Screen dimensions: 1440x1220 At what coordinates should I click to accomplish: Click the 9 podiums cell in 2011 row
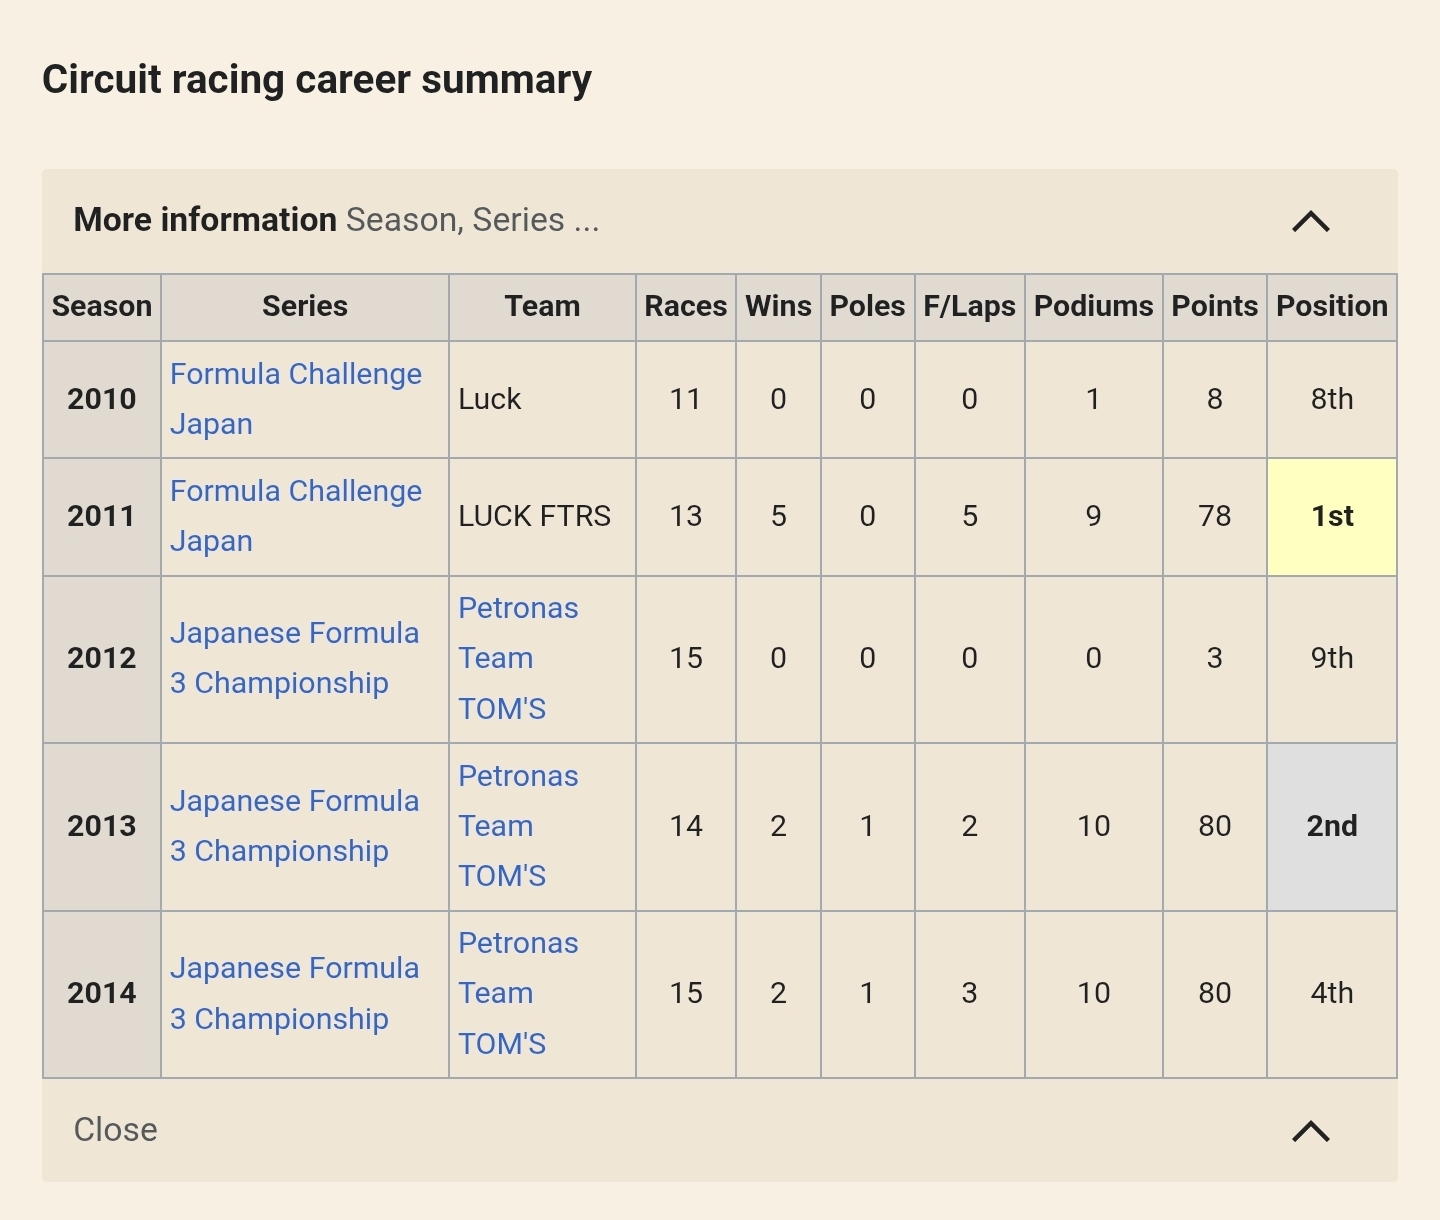click(1094, 516)
